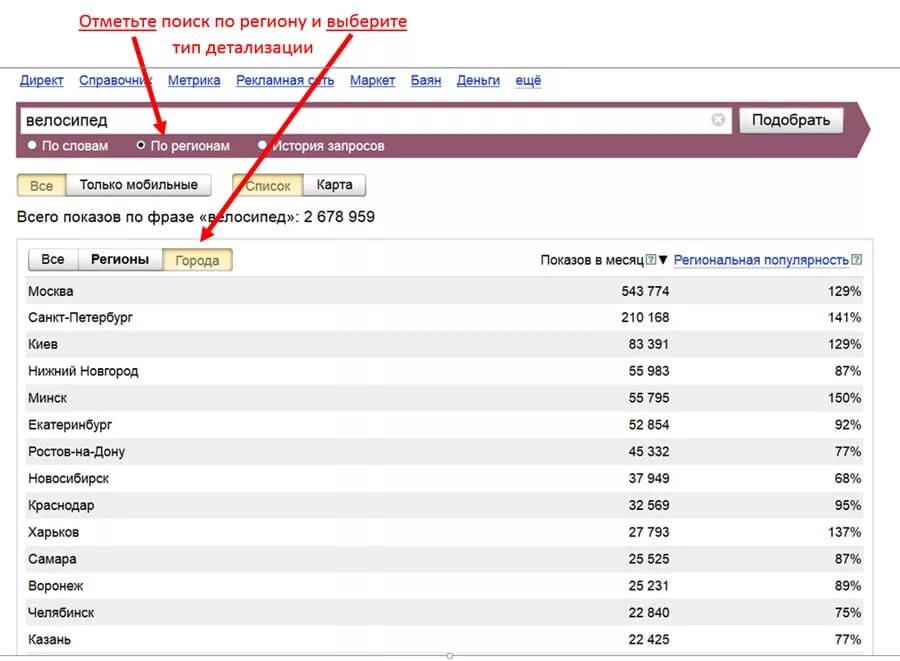Open the Директ link
The height and width of the screenshot is (661, 900).
pos(41,80)
